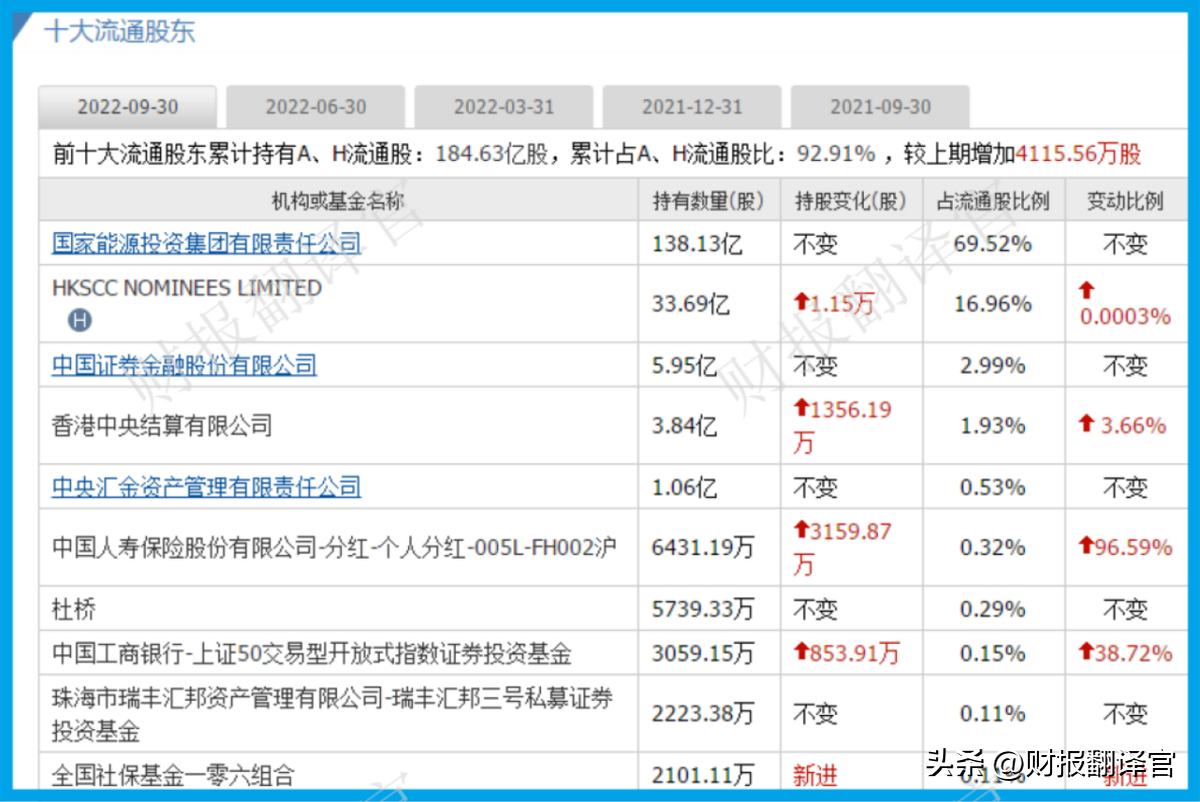
Task: Click the 5739.33万 holding value
Action: coord(703,609)
